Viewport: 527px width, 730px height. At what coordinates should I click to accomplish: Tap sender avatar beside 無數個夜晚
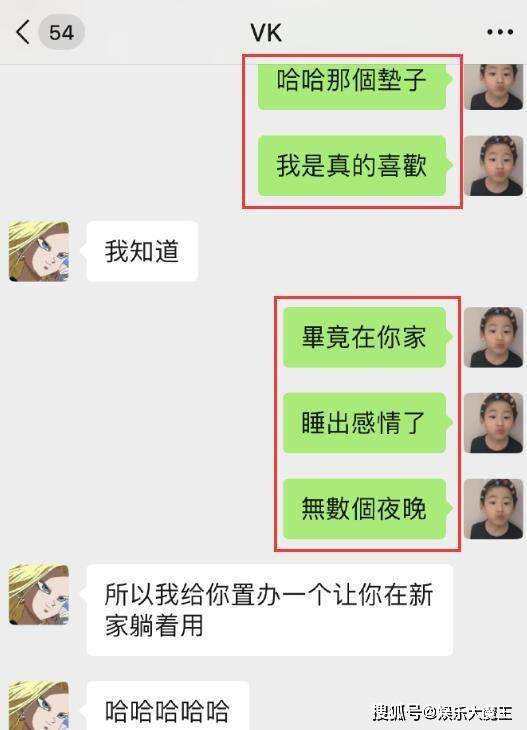(493, 509)
